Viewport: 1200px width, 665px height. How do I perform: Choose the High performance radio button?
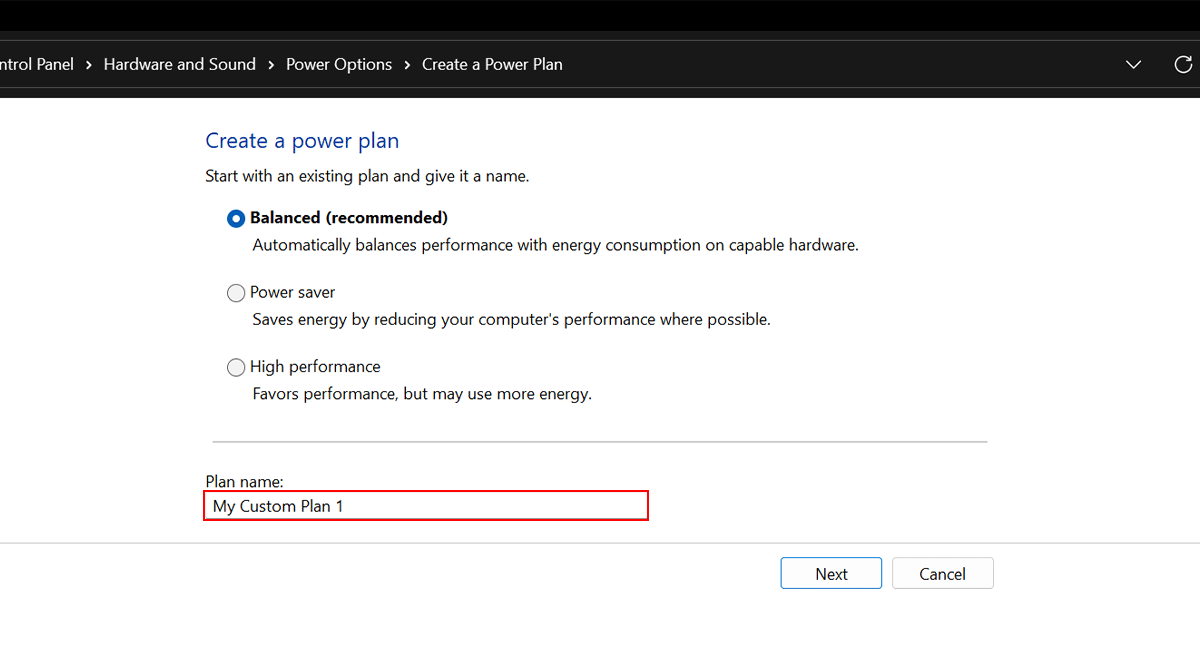(236, 367)
